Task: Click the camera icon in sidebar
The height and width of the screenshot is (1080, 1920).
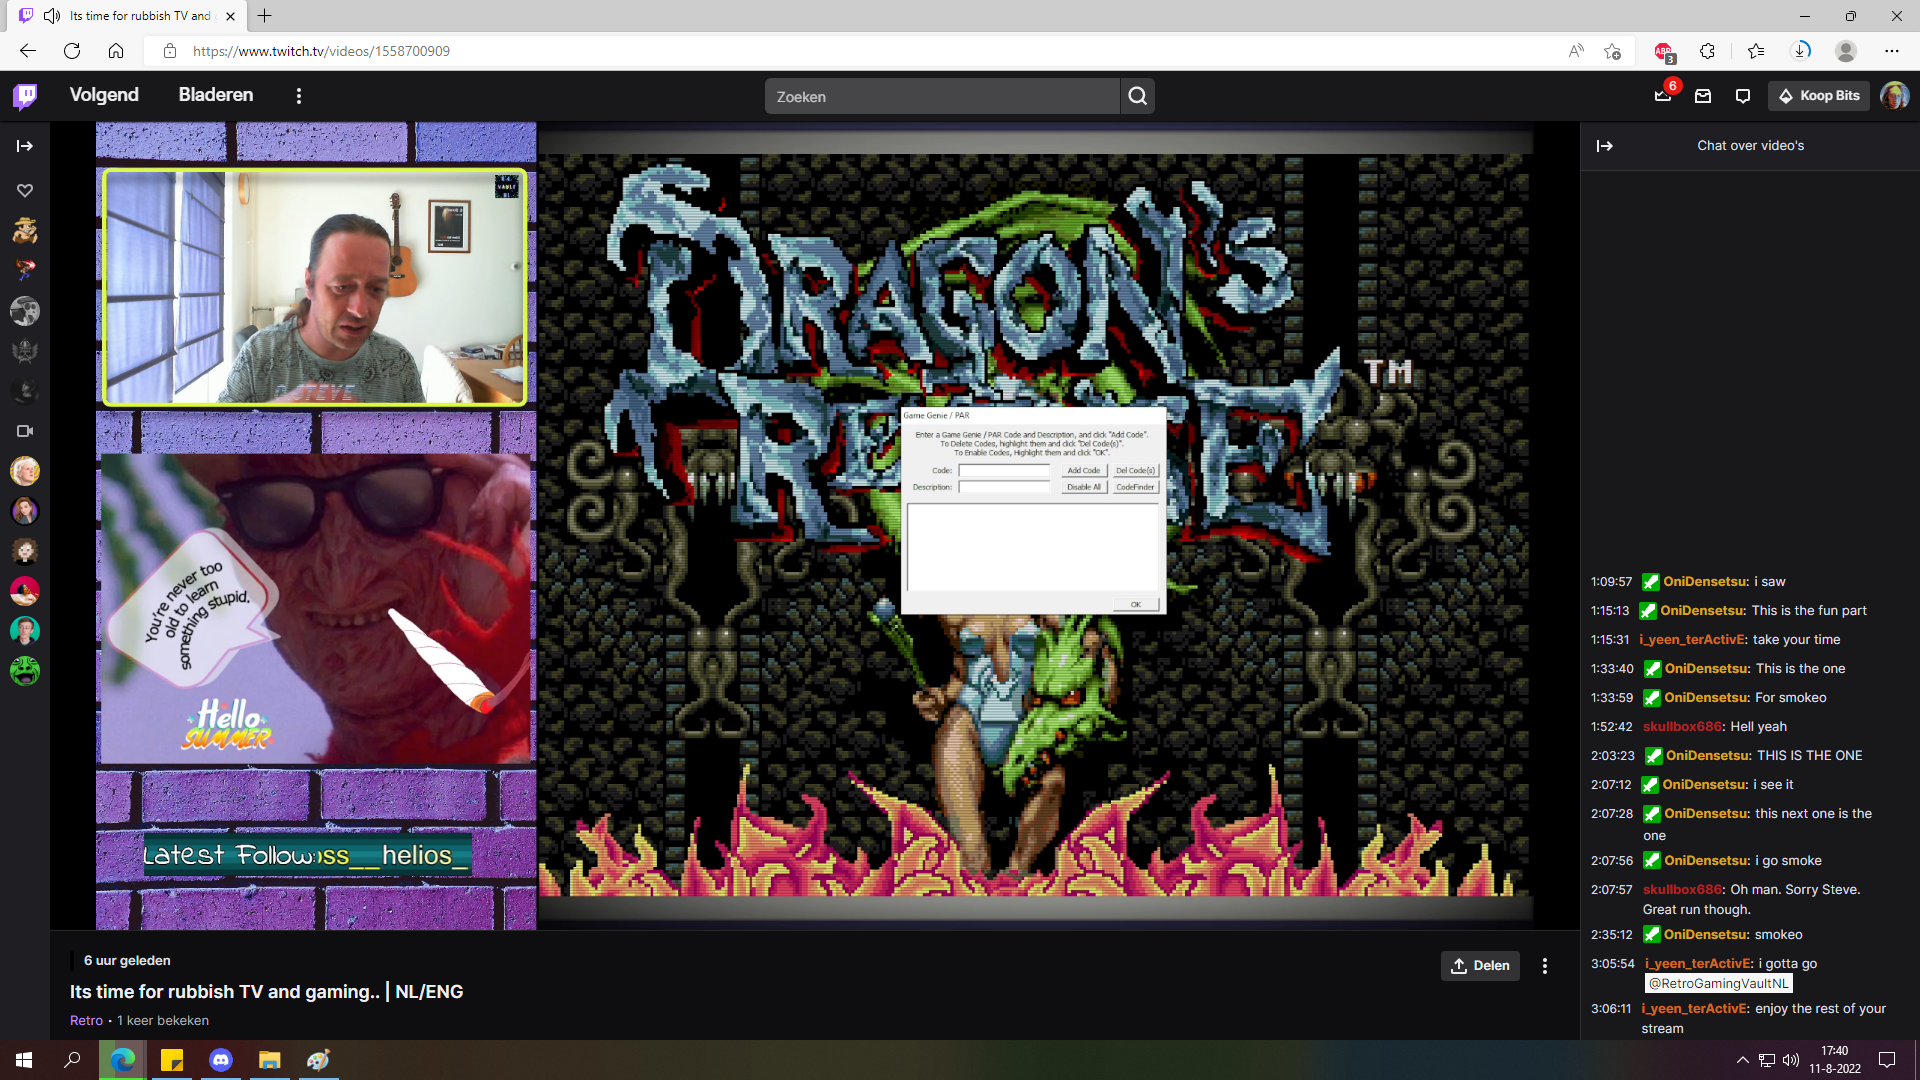Action: (x=25, y=431)
